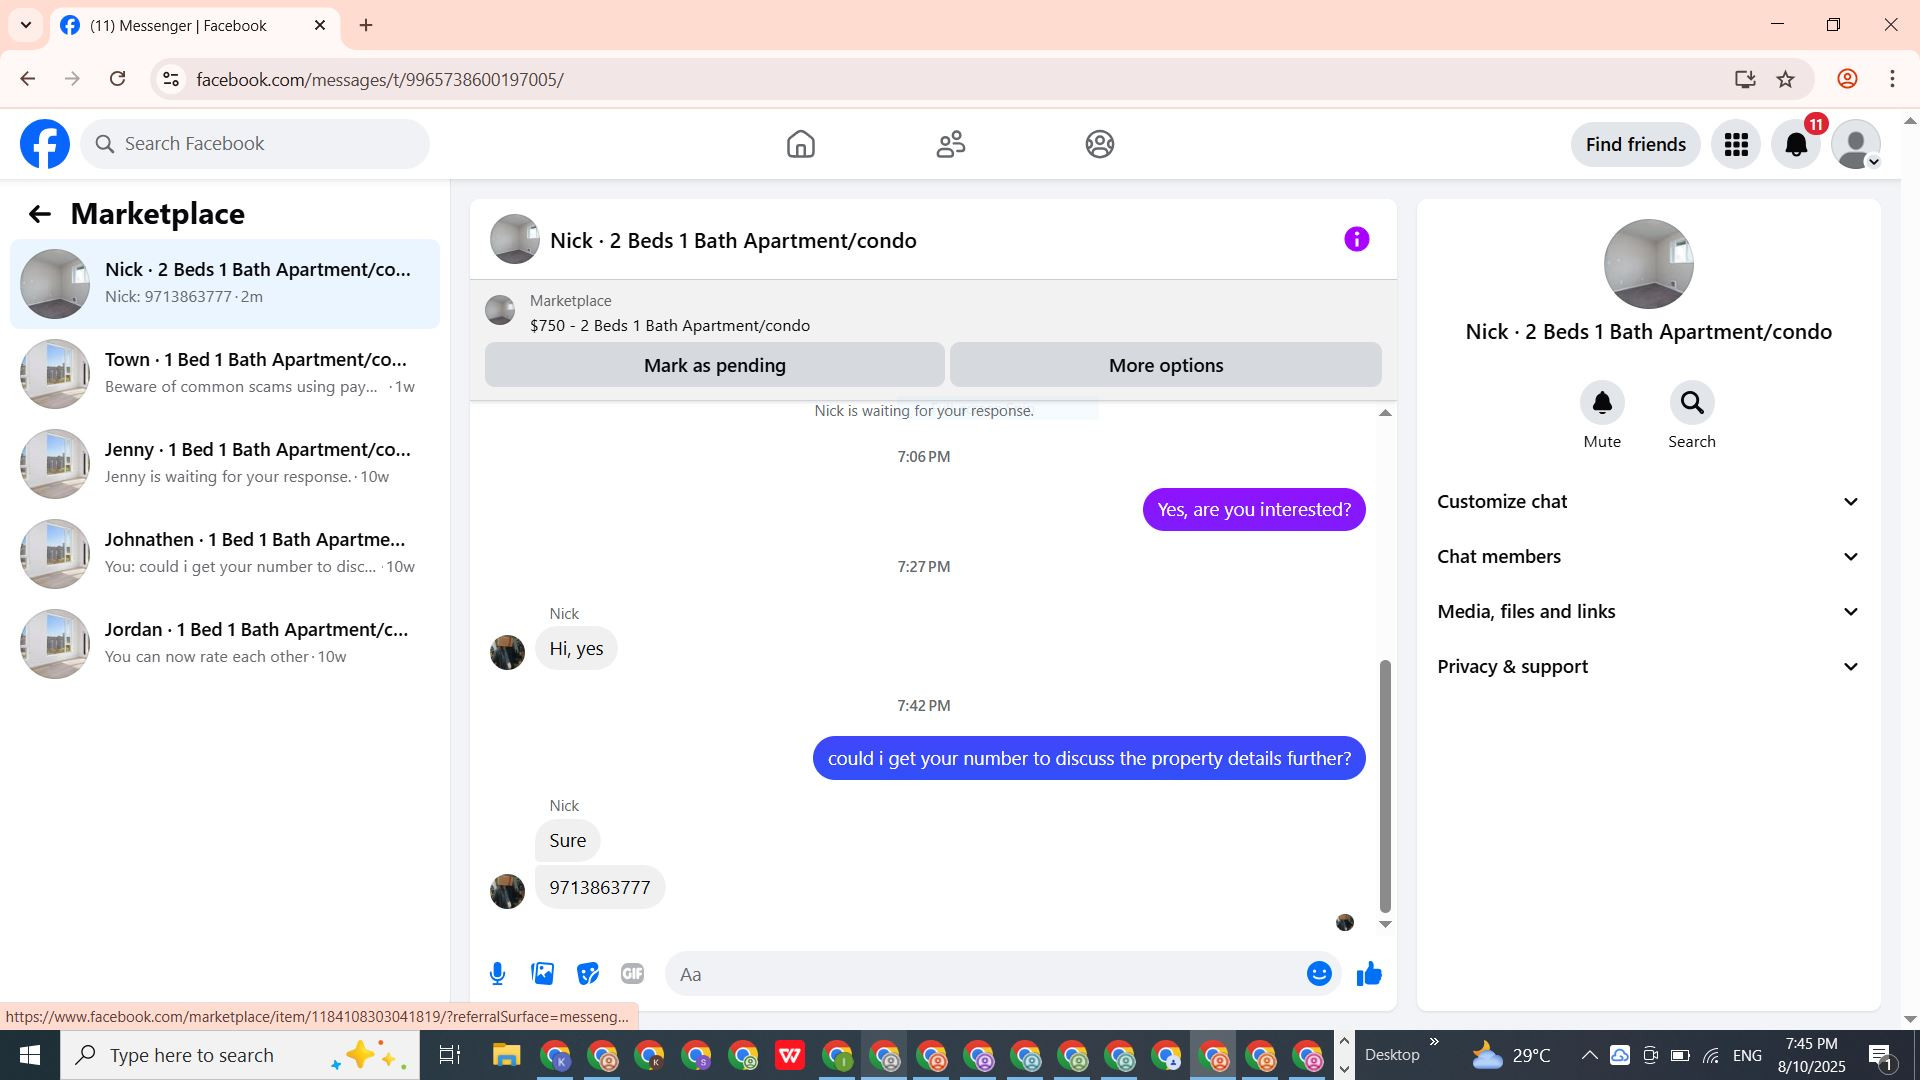
Task: Open the sticker picker icon
Action: click(588, 973)
